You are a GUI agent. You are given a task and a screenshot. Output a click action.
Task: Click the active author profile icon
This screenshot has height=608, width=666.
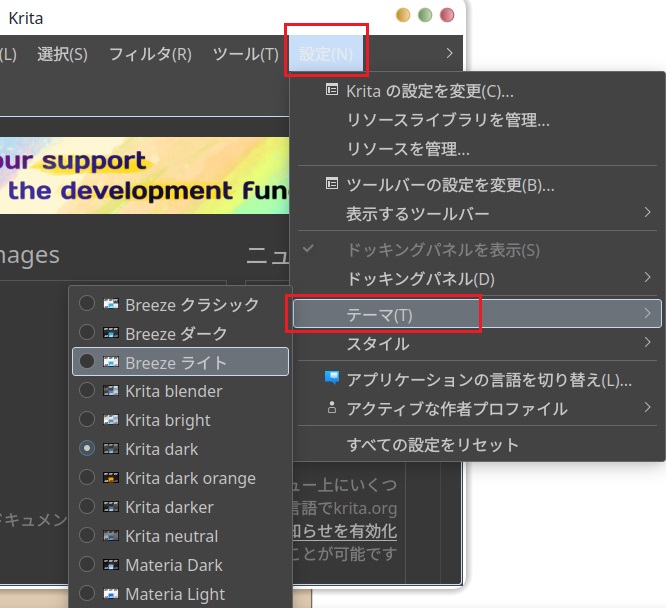point(332,408)
